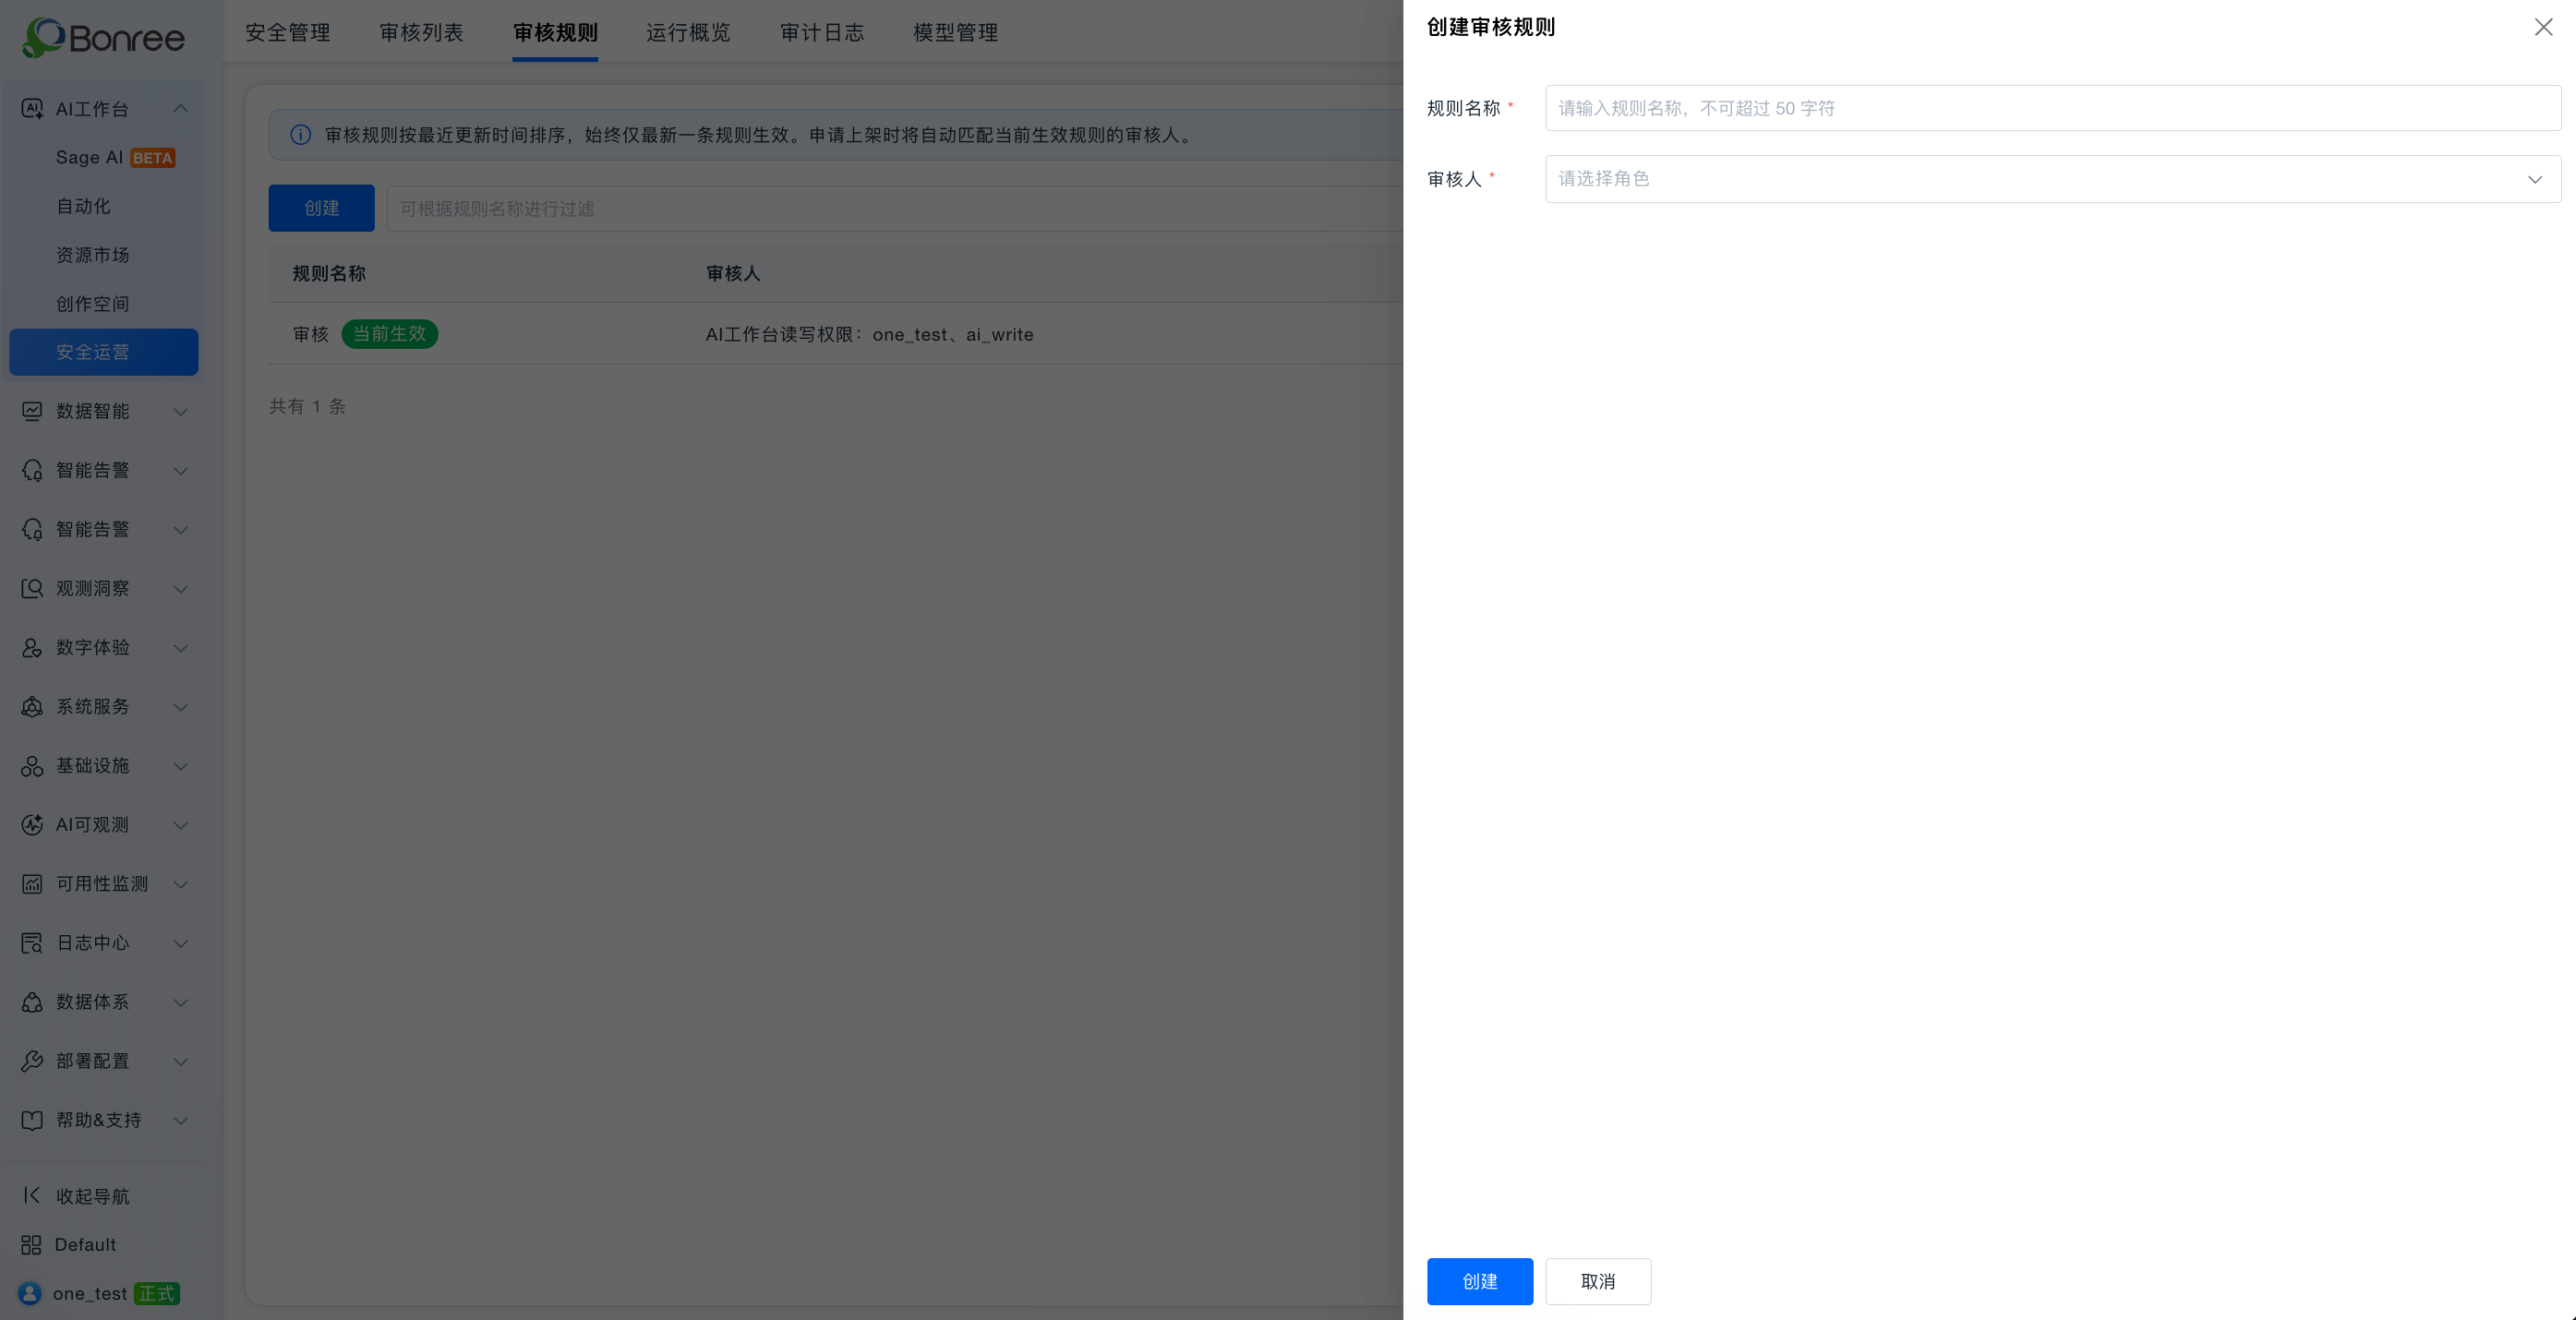The image size is (2576, 1320).
Task: Click the 系统服务 icon
Action: click(x=32, y=706)
